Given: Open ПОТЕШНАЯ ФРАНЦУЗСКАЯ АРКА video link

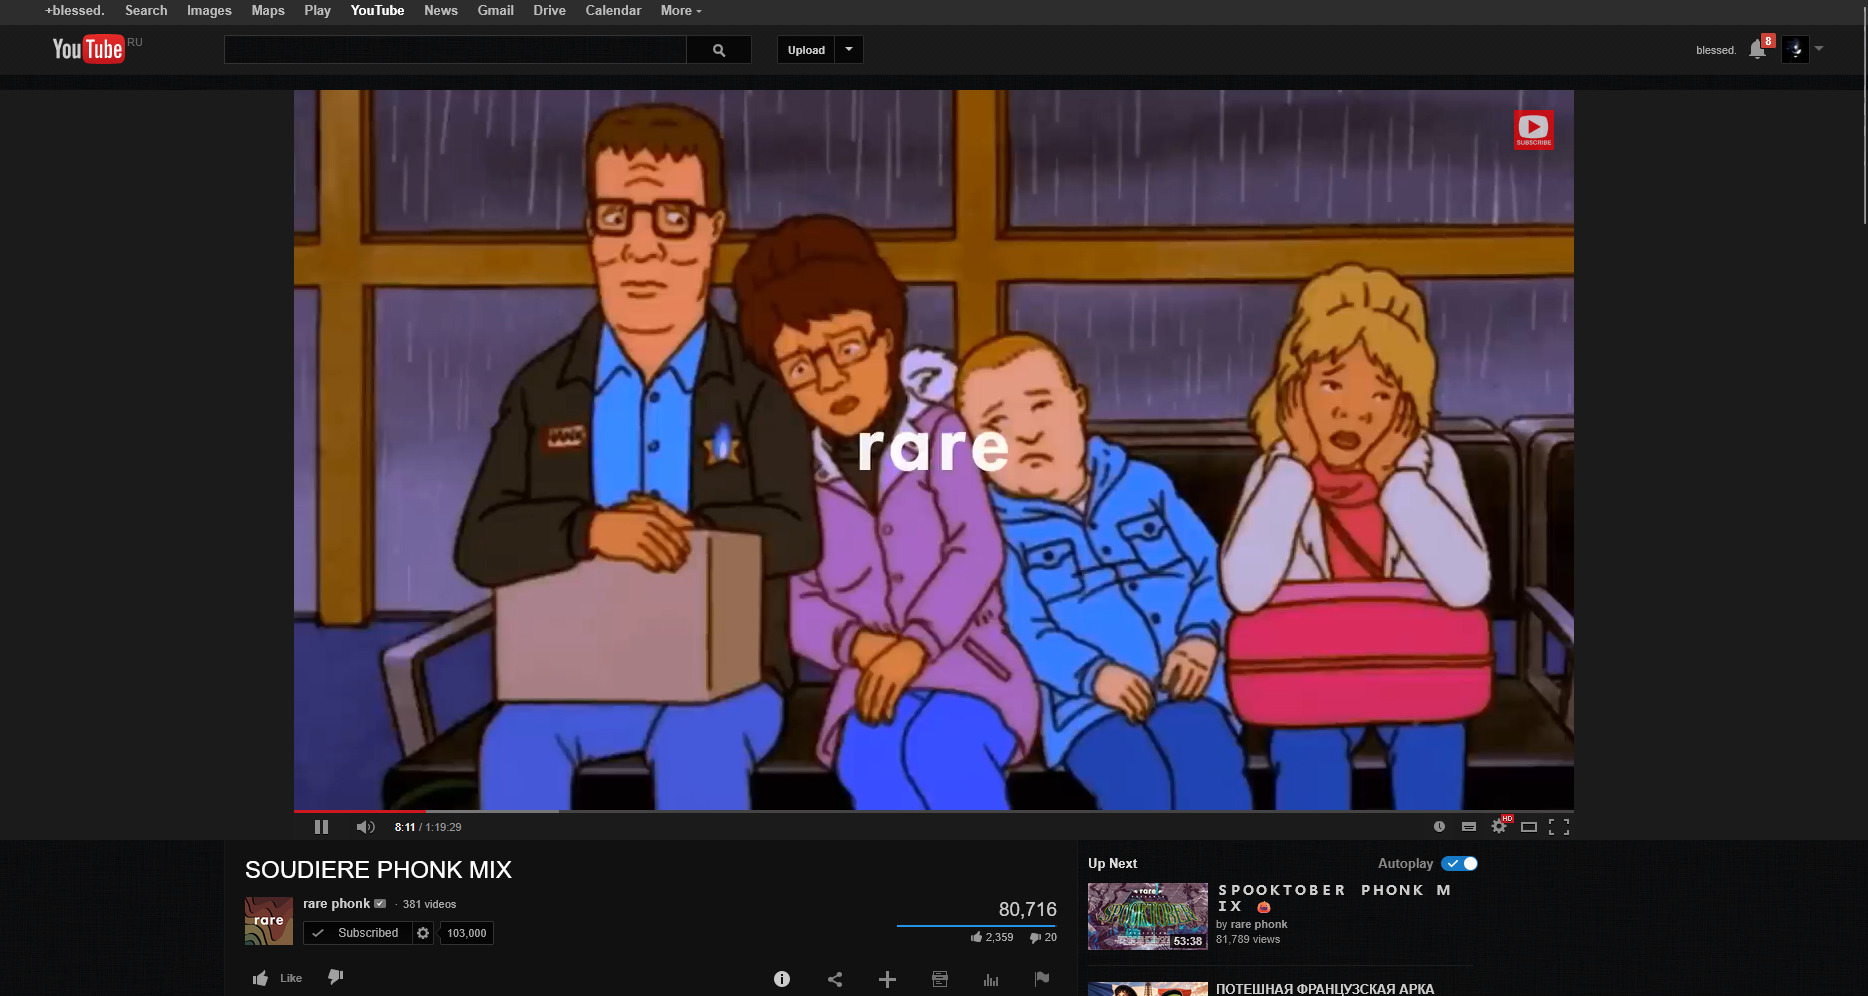Looking at the screenshot, I should coord(1325,989).
